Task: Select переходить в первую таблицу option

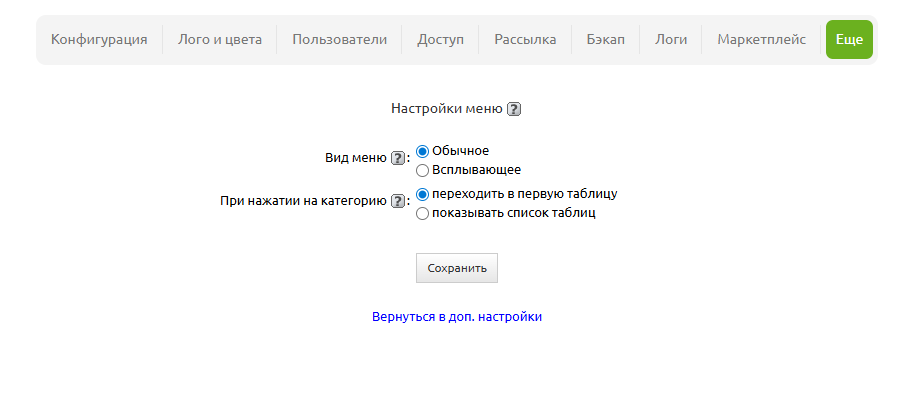Action: coord(422,195)
